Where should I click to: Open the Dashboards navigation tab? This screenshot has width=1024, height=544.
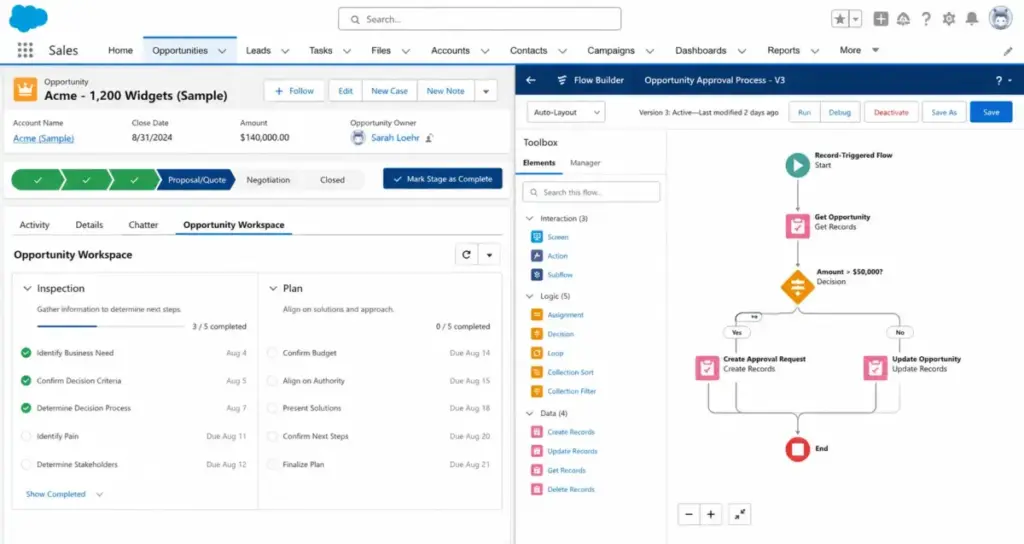coord(701,50)
